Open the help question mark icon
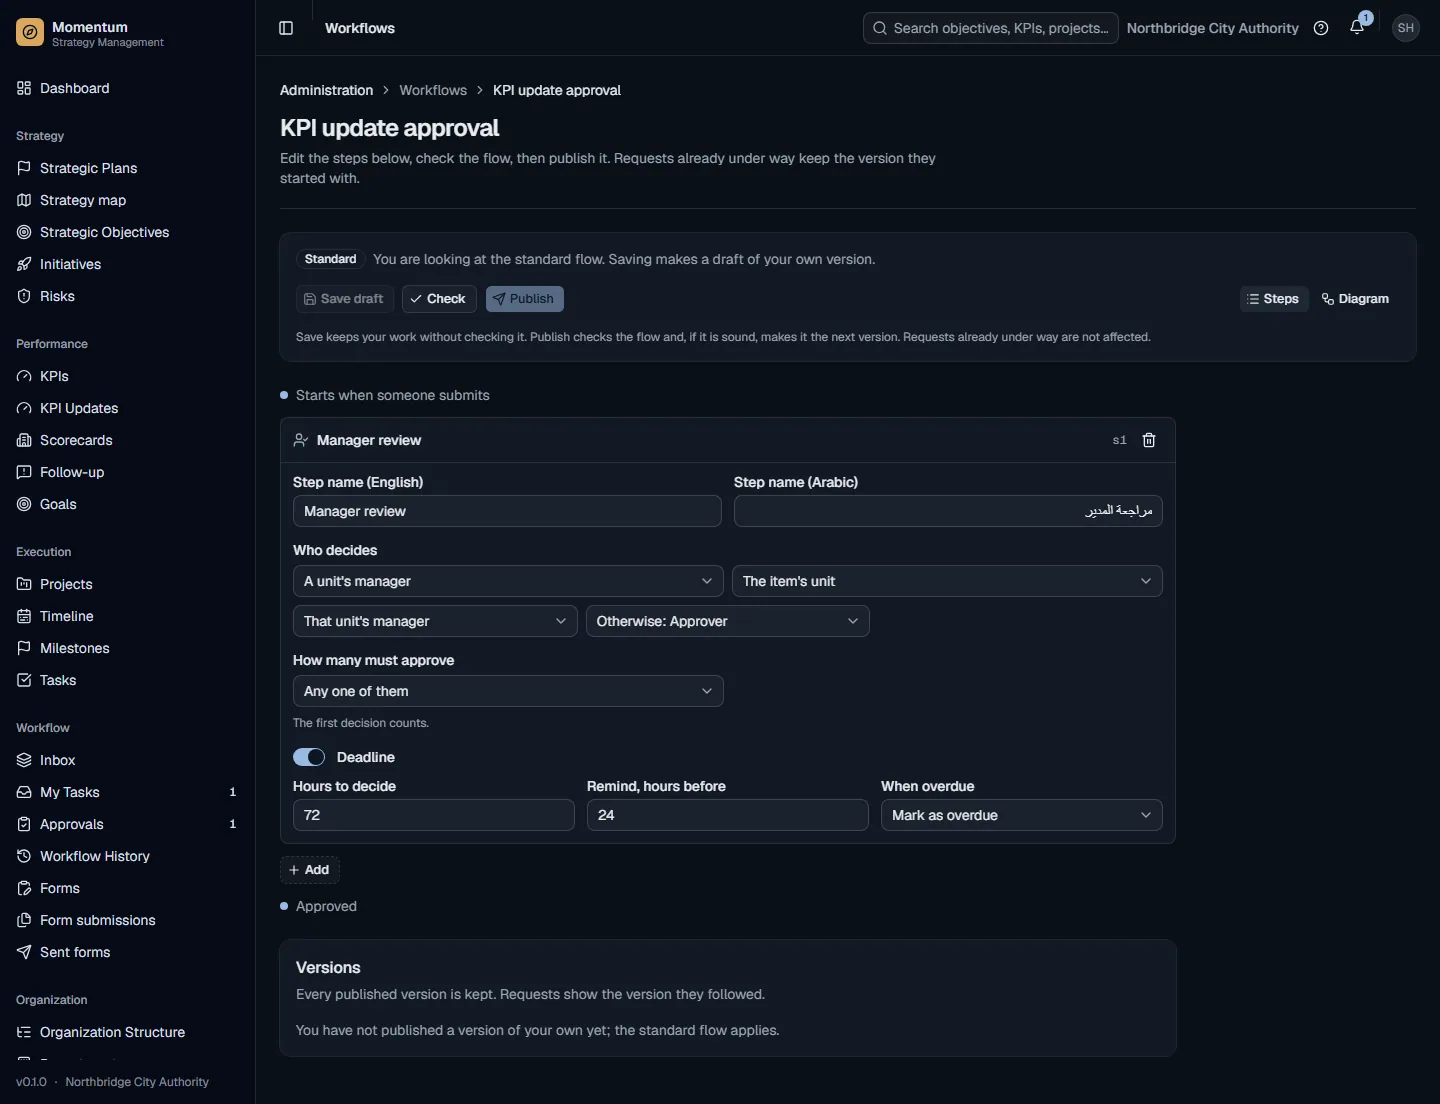The height and width of the screenshot is (1104, 1440). coord(1321,28)
